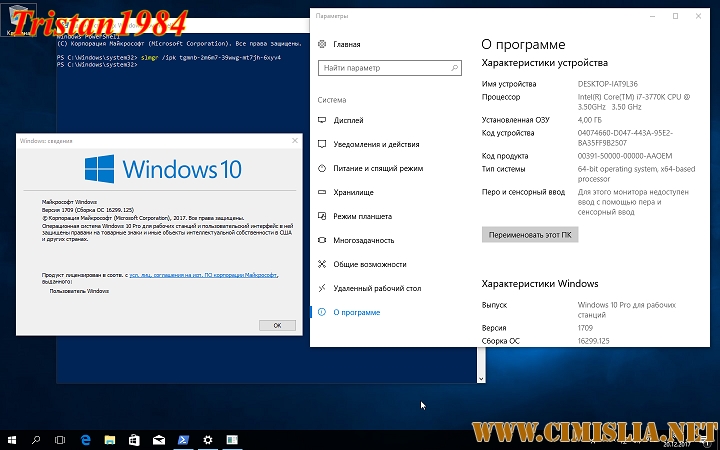
Task: Open the Mail app from the taskbar
Action: pos(158,439)
